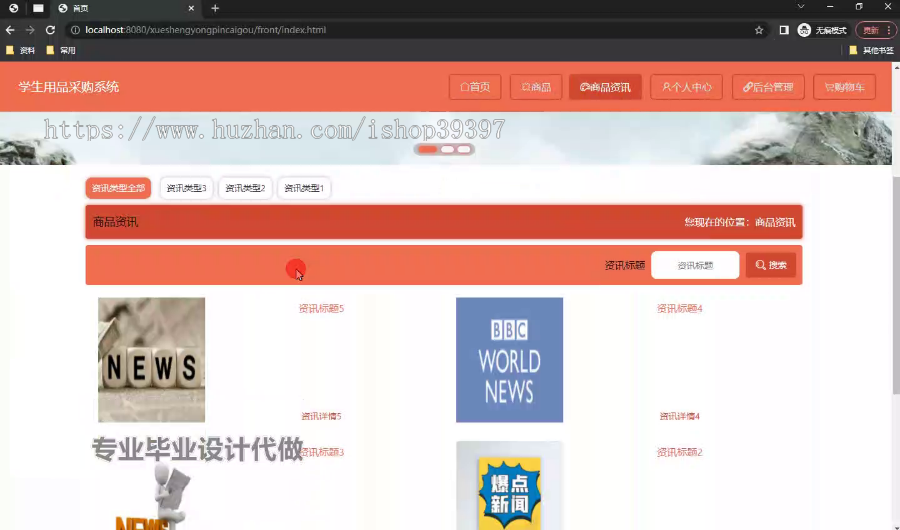Open the BBC World News thumbnail
Screen dimensions: 900x530
click(510, 360)
